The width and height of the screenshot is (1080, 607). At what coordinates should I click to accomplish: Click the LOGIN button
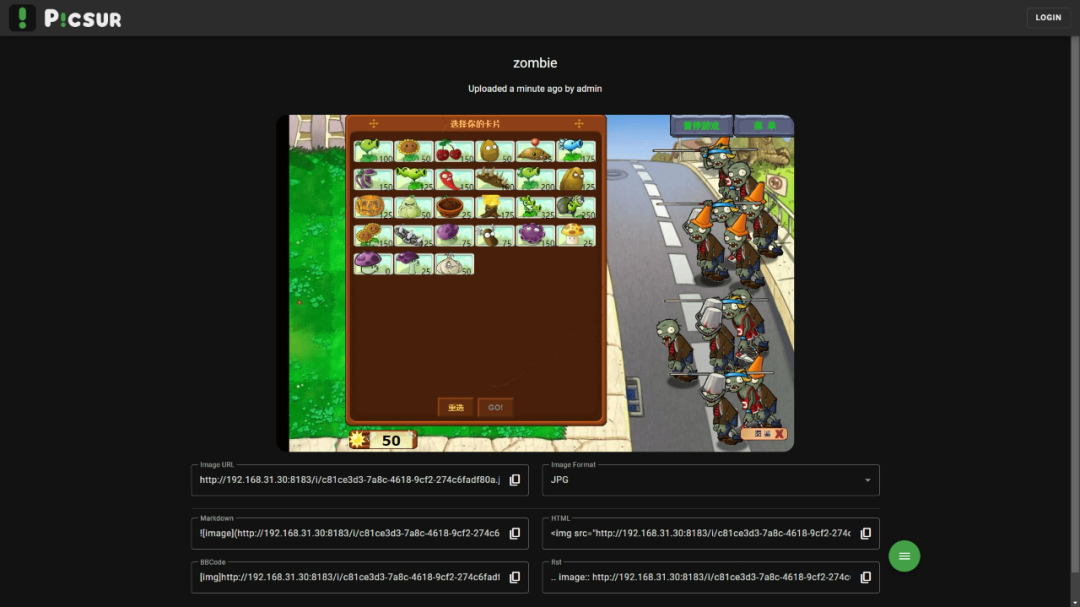(1048, 18)
